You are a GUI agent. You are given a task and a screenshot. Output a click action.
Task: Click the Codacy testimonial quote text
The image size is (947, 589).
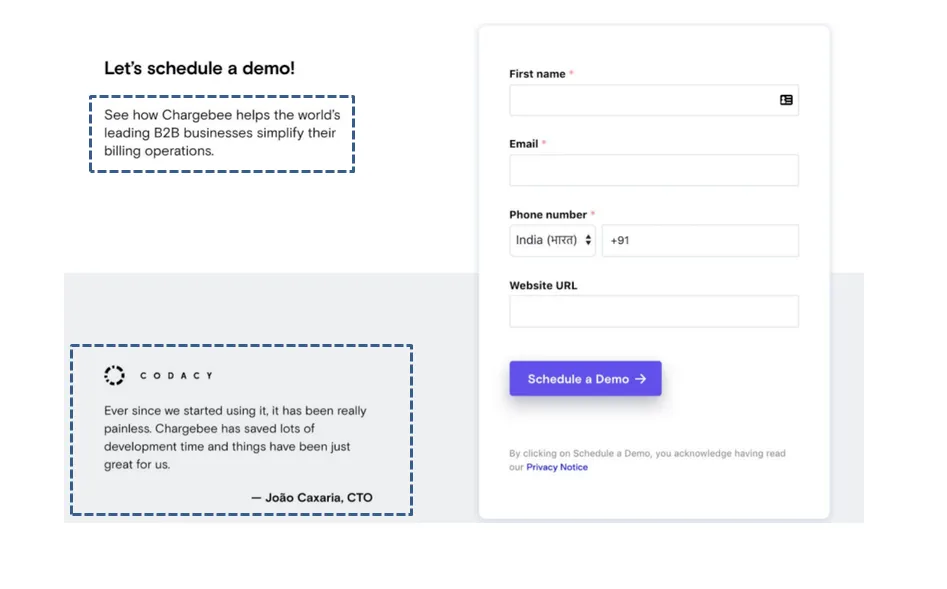pos(235,437)
